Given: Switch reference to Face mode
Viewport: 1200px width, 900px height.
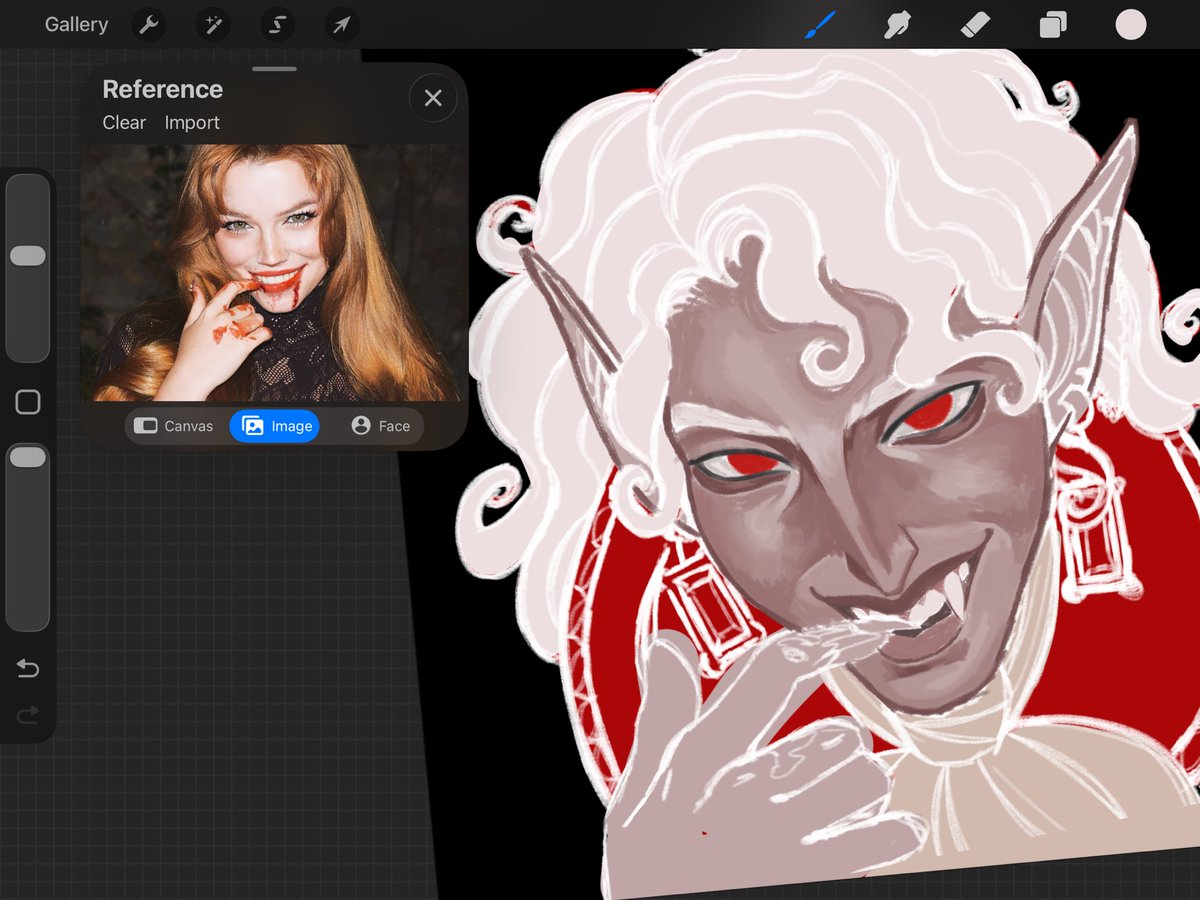Looking at the screenshot, I should point(380,426).
